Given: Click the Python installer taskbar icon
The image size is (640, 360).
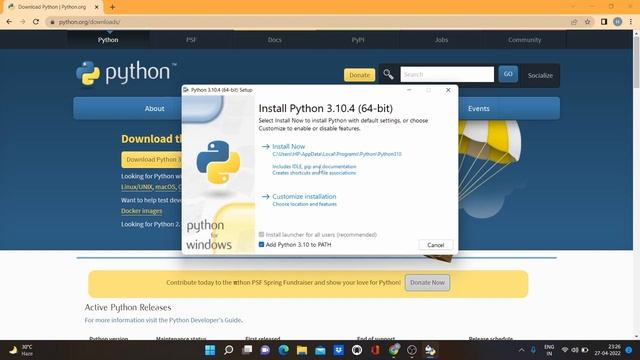Looking at the screenshot, I should click(x=430, y=350).
